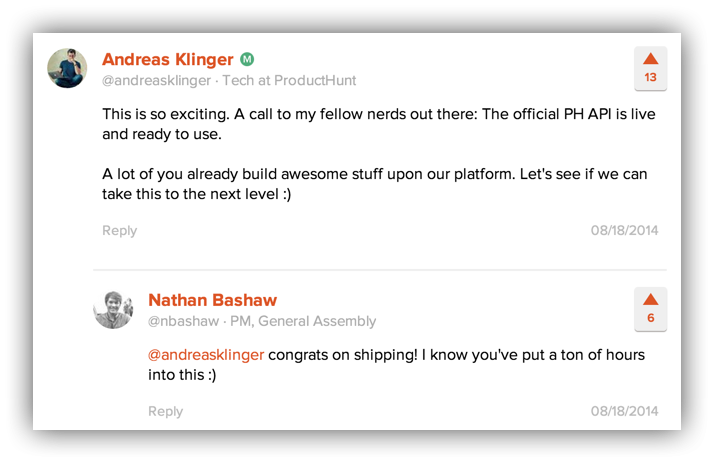
Task: Click the "Tech at ProductHunt" headline
Action: coord(289,81)
